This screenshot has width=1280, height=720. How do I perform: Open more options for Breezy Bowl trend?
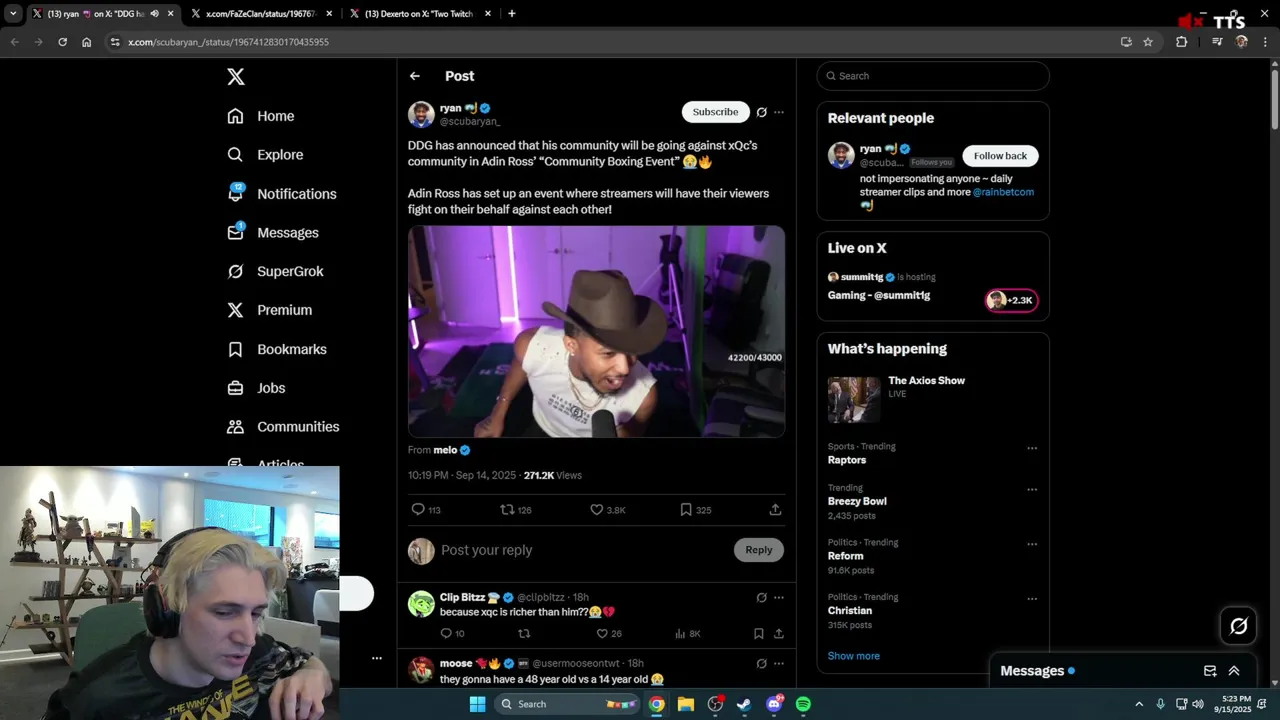(x=1032, y=490)
